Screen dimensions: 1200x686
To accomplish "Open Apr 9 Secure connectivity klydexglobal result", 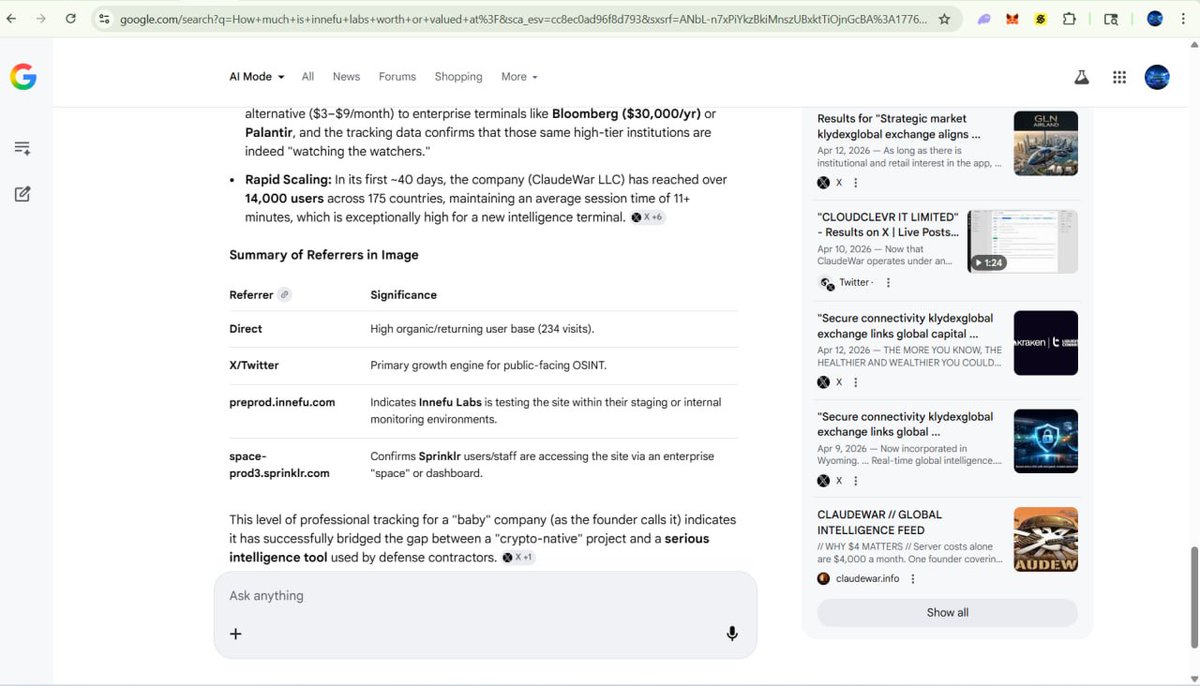I will pyautogui.click(x=905, y=424).
